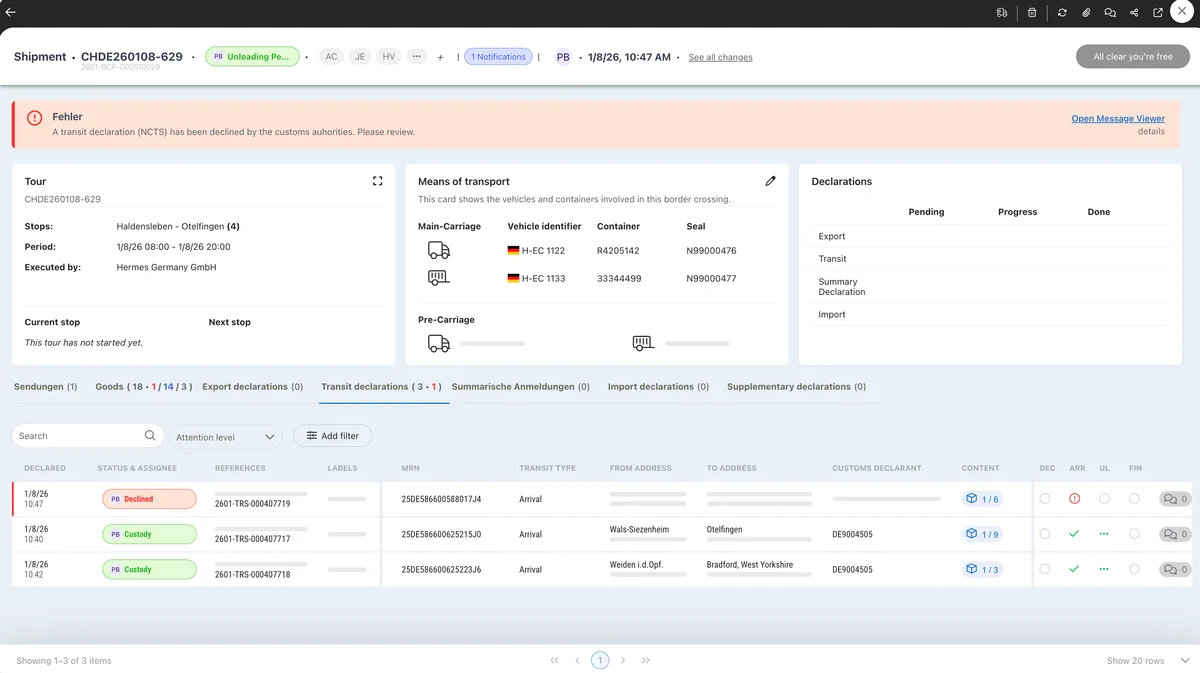The image size is (1200, 673).
Task: Open comments bubble on the Declined row
Action: [1174, 499]
